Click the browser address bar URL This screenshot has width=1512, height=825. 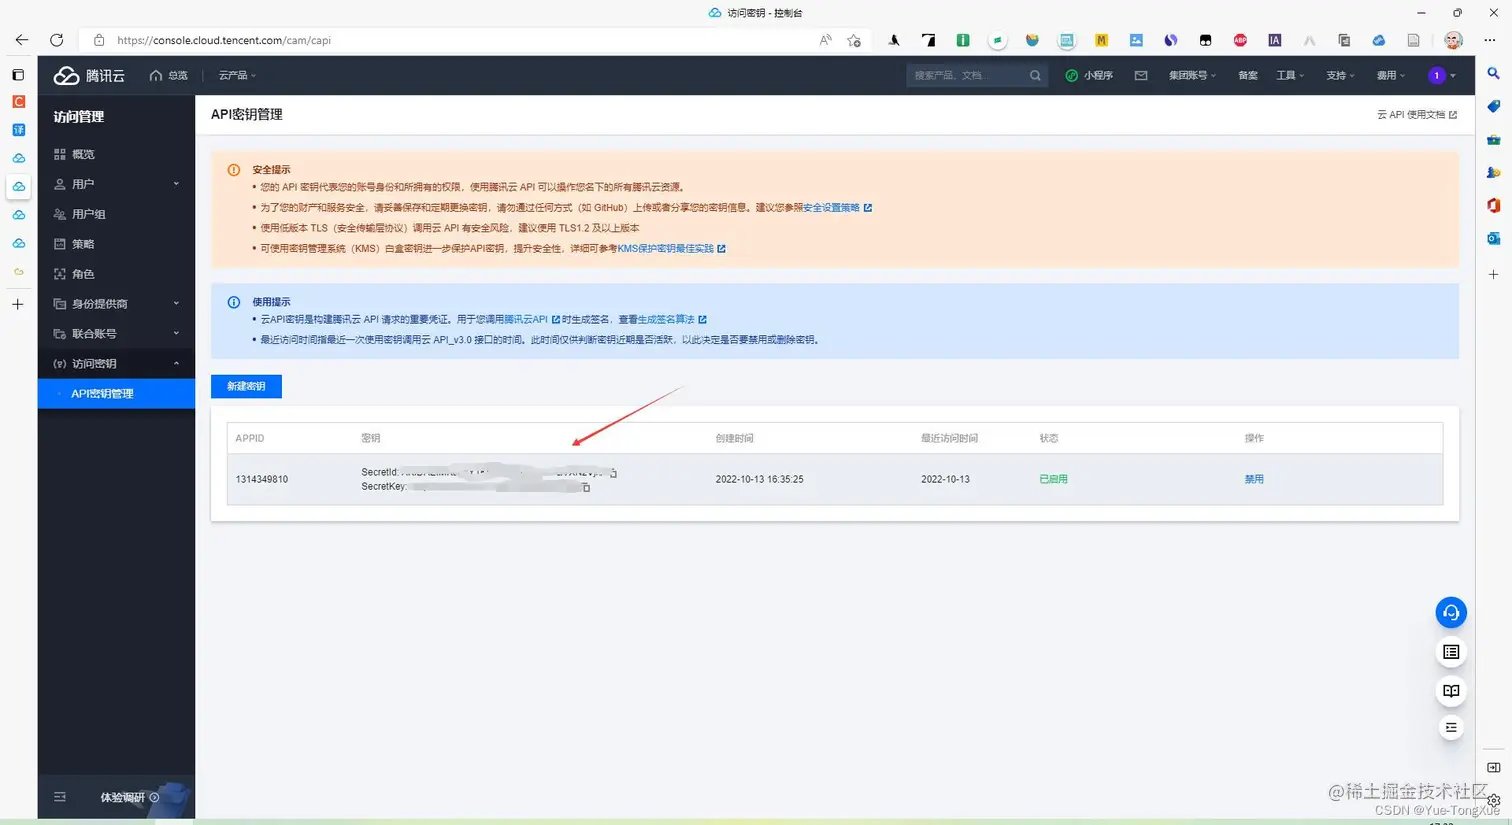point(224,41)
